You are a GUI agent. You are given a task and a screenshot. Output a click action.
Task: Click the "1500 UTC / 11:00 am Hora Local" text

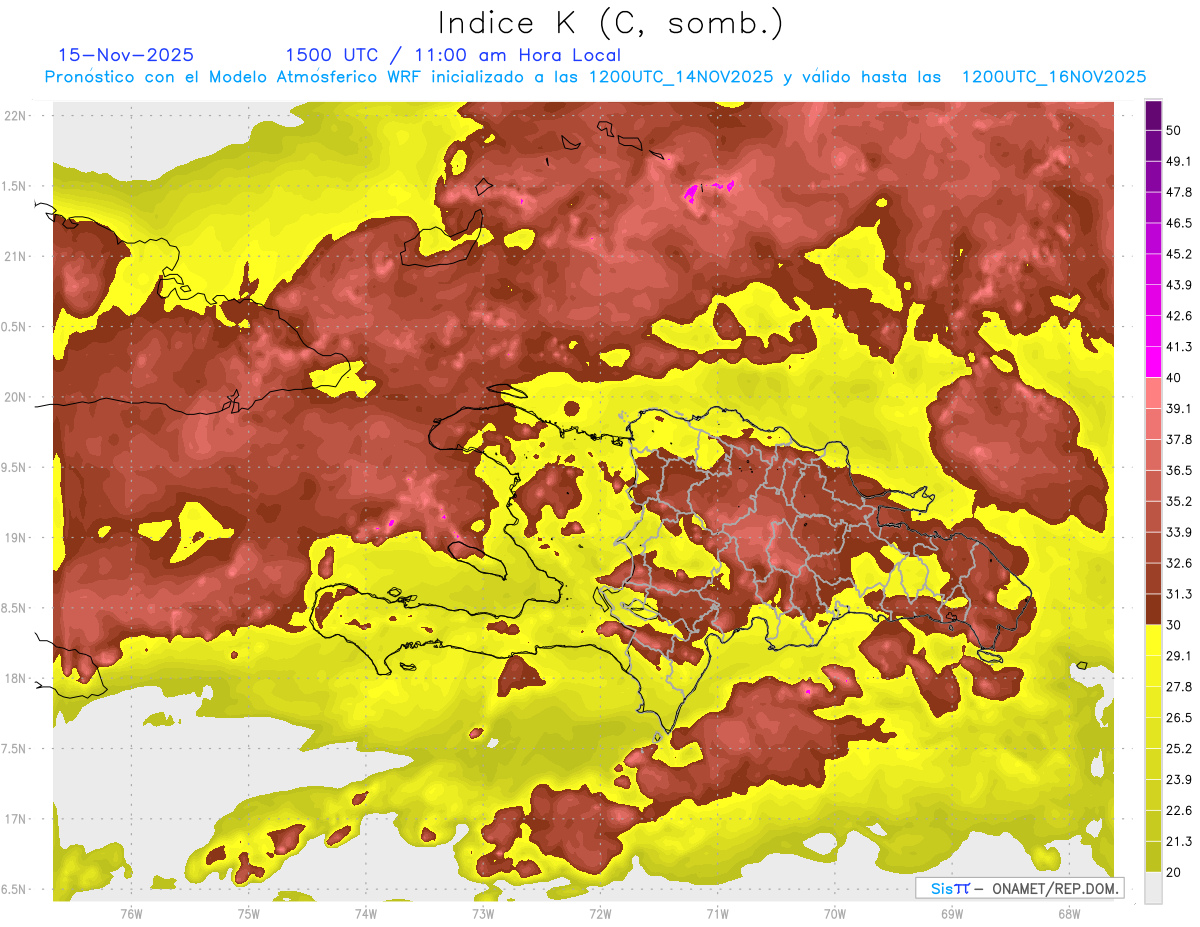coord(453,55)
